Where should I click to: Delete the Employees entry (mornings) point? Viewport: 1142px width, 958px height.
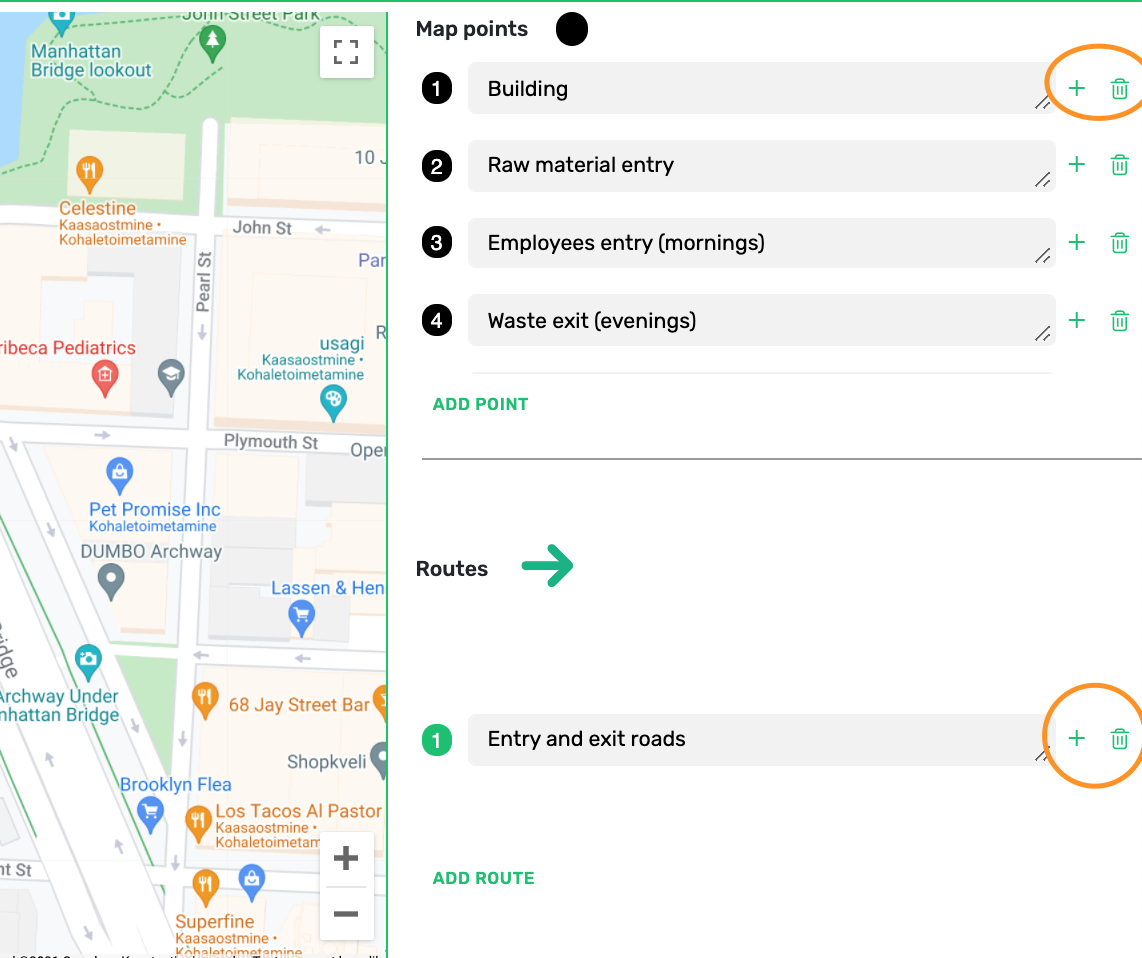pyautogui.click(x=1119, y=243)
